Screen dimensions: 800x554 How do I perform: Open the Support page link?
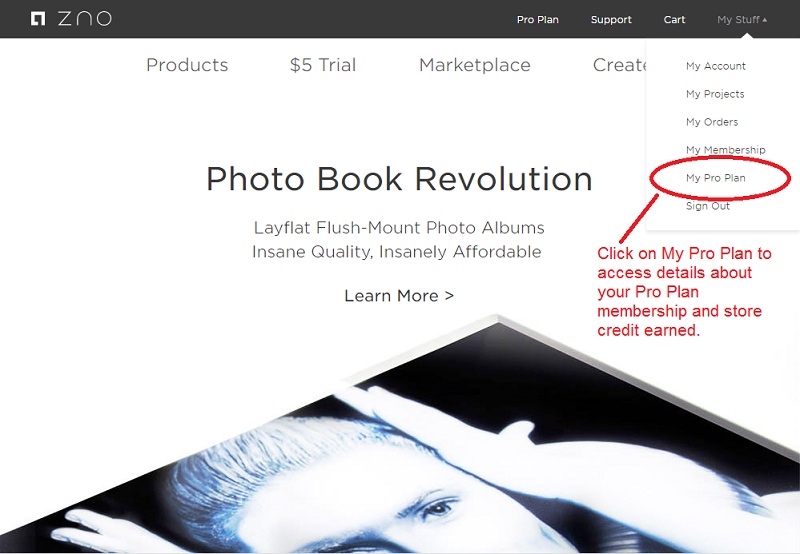[x=611, y=19]
